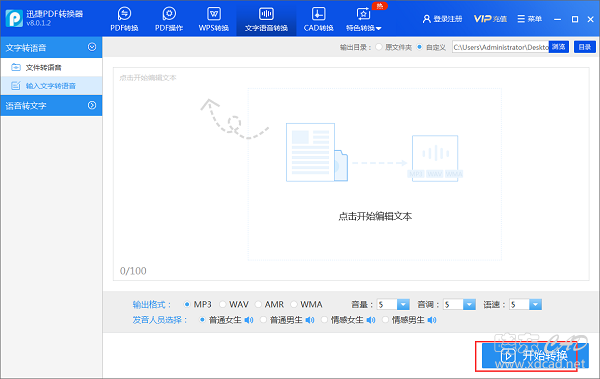The height and width of the screenshot is (379, 600).
Task: Open the 音调 pitch dropdown
Action: [x=469, y=304]
